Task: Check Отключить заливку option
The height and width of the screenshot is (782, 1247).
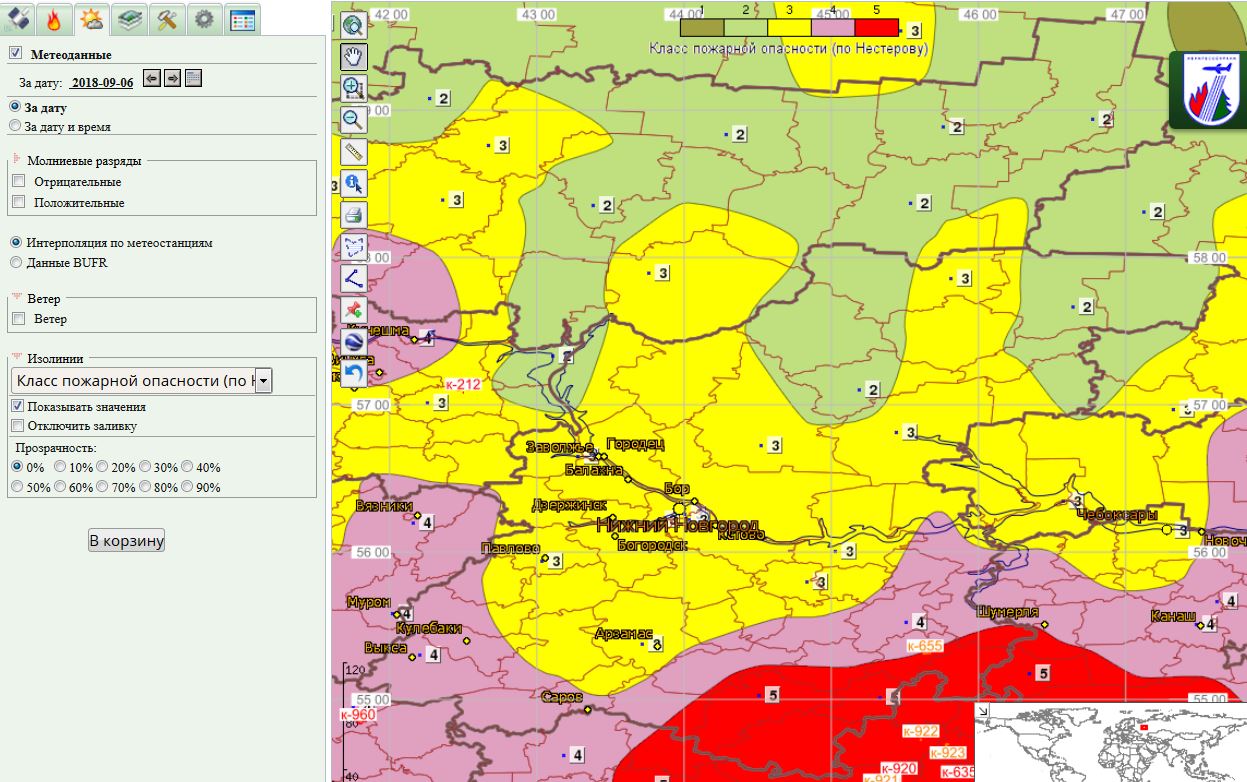Action: pos(18,426)
